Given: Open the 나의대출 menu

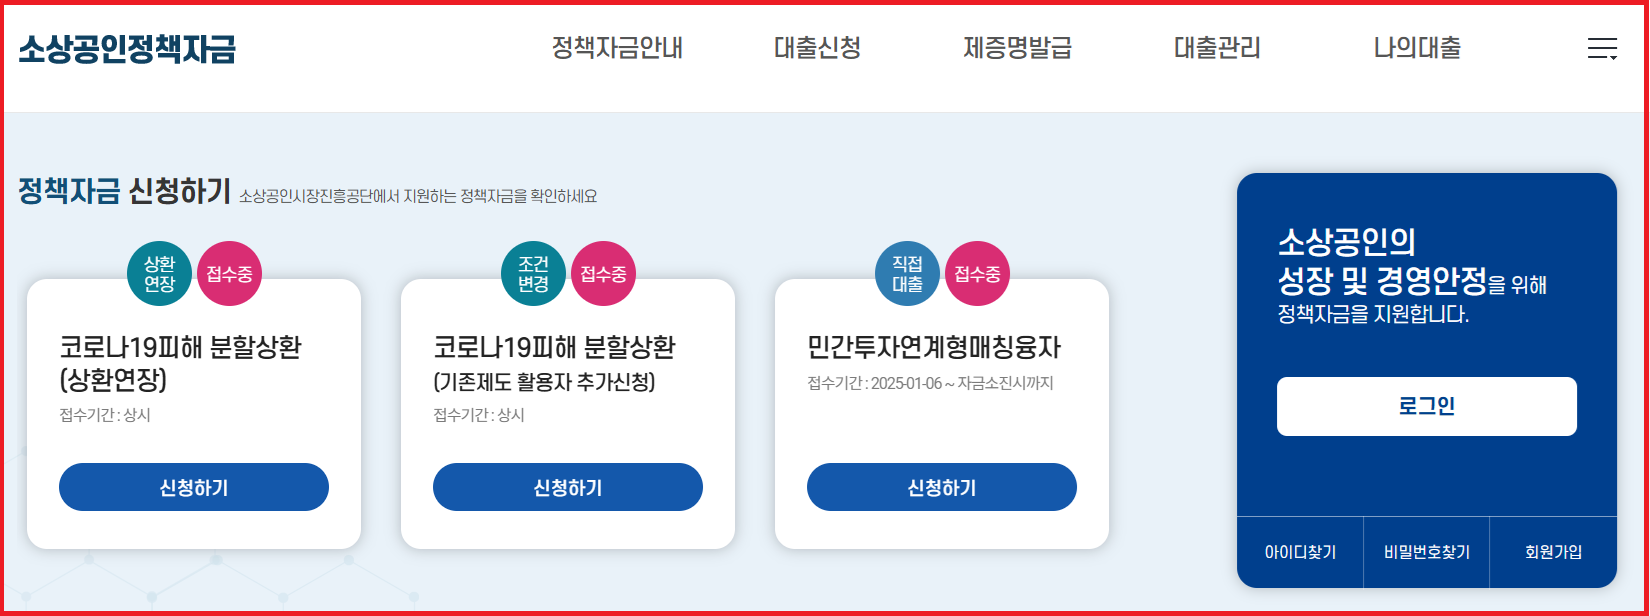Looking at the screenshot, I should (1417, 48).
